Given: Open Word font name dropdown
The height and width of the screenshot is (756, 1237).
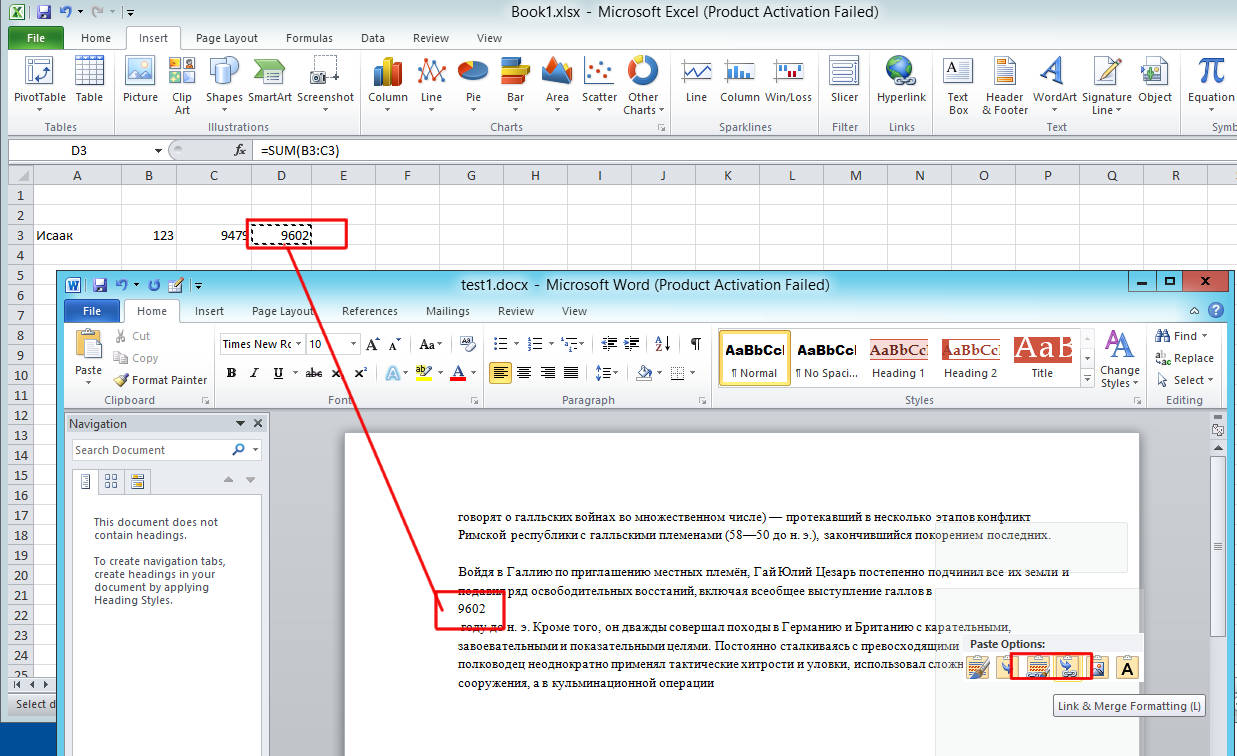Looking at the screenshot, I should pos(298,344).
